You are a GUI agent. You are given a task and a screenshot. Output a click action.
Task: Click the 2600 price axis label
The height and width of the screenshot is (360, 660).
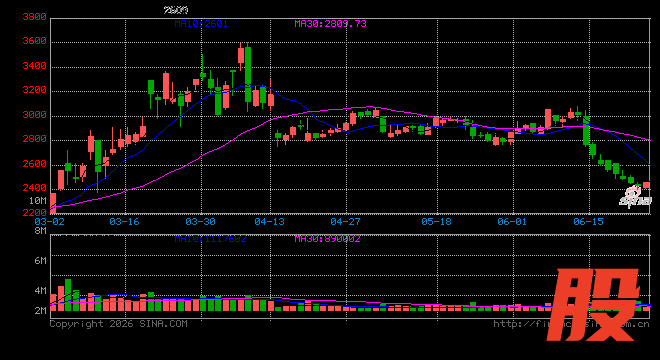click(x=34, y=164)
